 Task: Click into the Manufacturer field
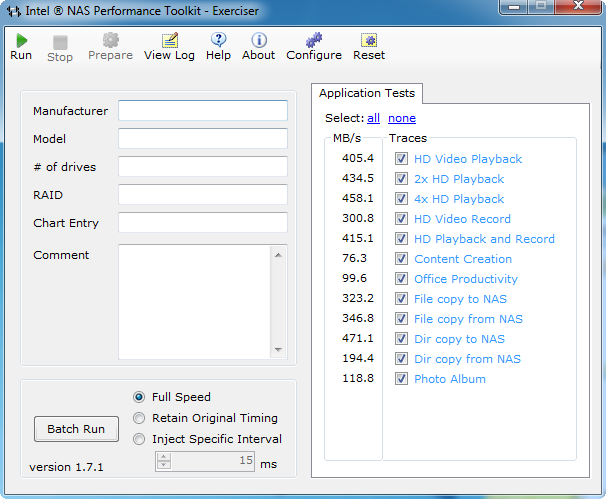tap(203, 111)
